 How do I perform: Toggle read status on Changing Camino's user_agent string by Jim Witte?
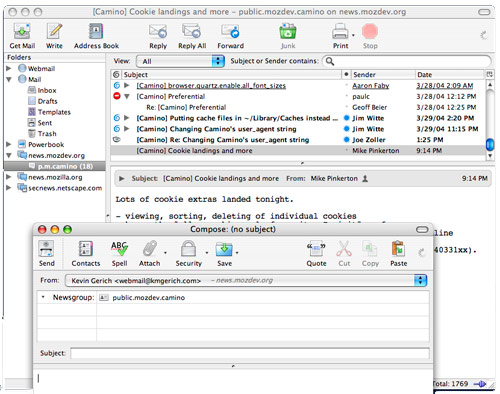pyautogui.click(x=347, y=129)
